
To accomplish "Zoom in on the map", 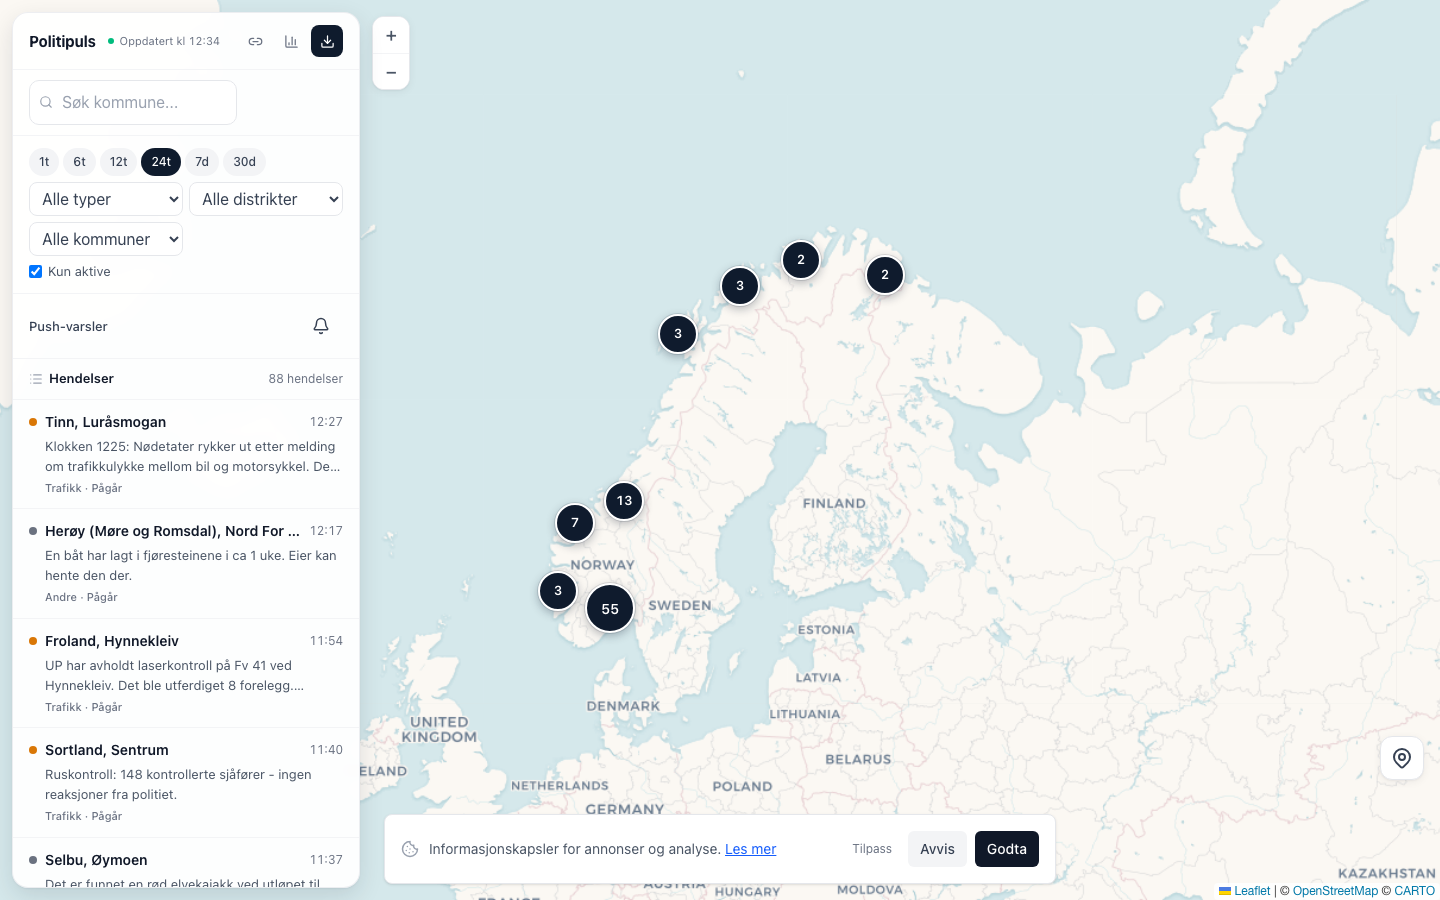I will click(x=391, y=36).
